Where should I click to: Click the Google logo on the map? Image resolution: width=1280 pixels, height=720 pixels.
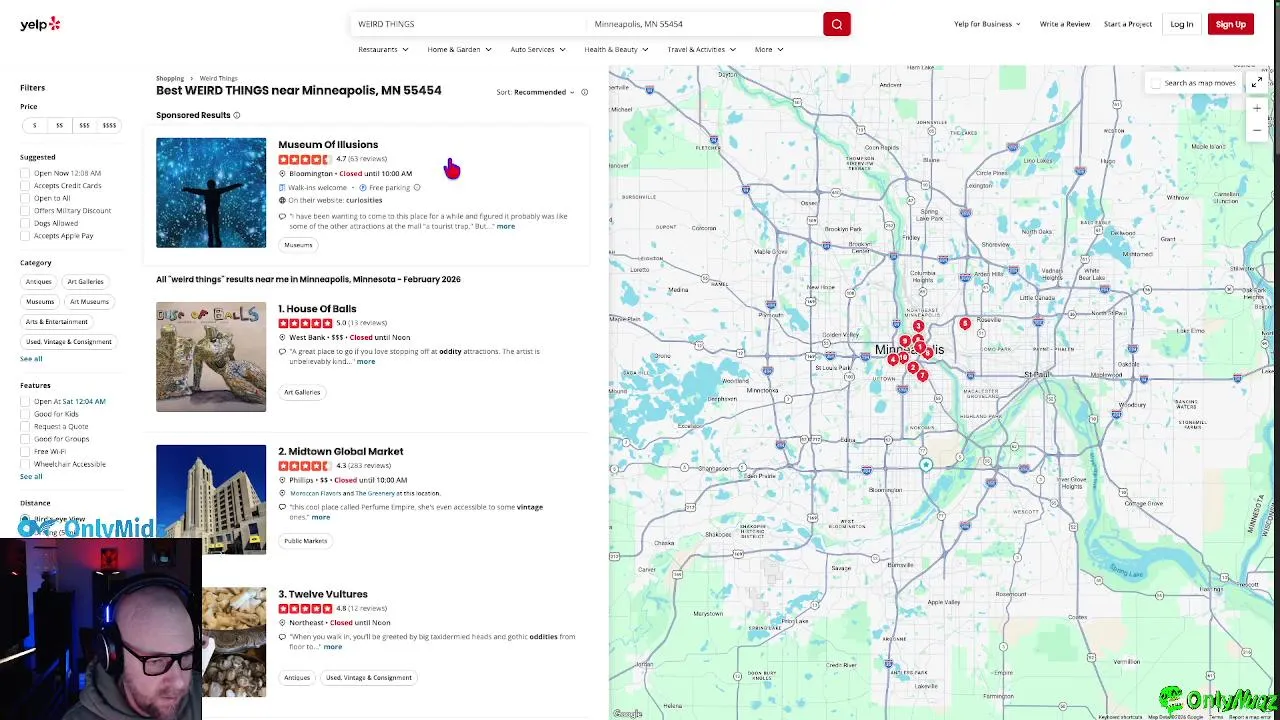(627, 713)
